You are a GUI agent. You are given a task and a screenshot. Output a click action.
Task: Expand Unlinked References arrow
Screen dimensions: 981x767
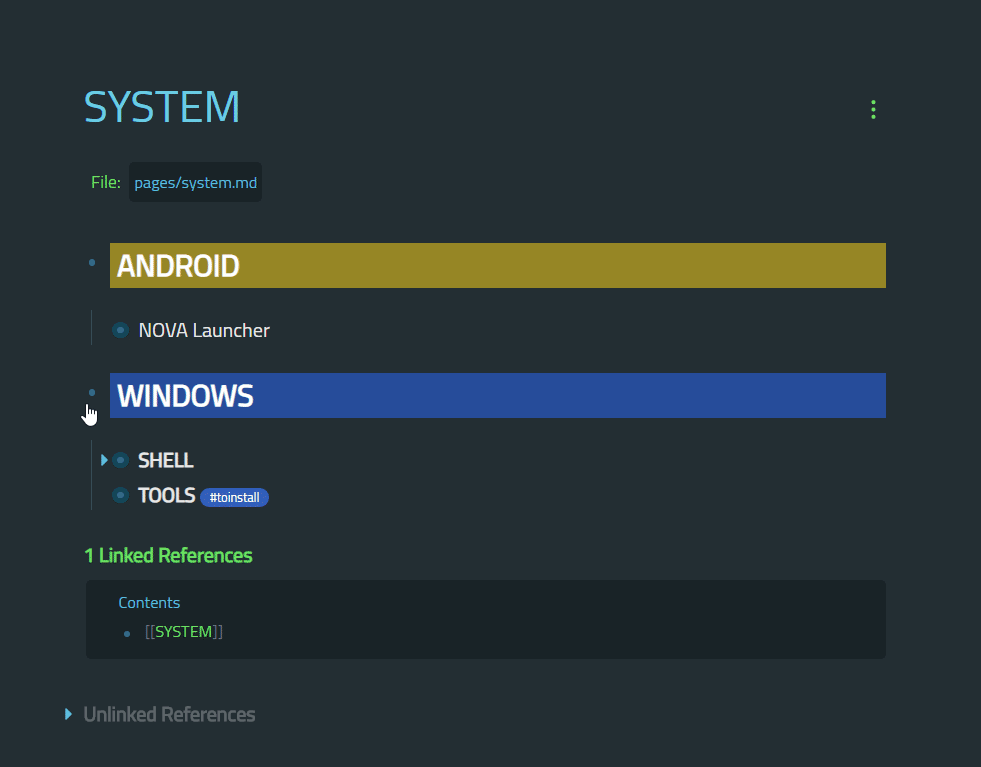(x=68, y=714)
